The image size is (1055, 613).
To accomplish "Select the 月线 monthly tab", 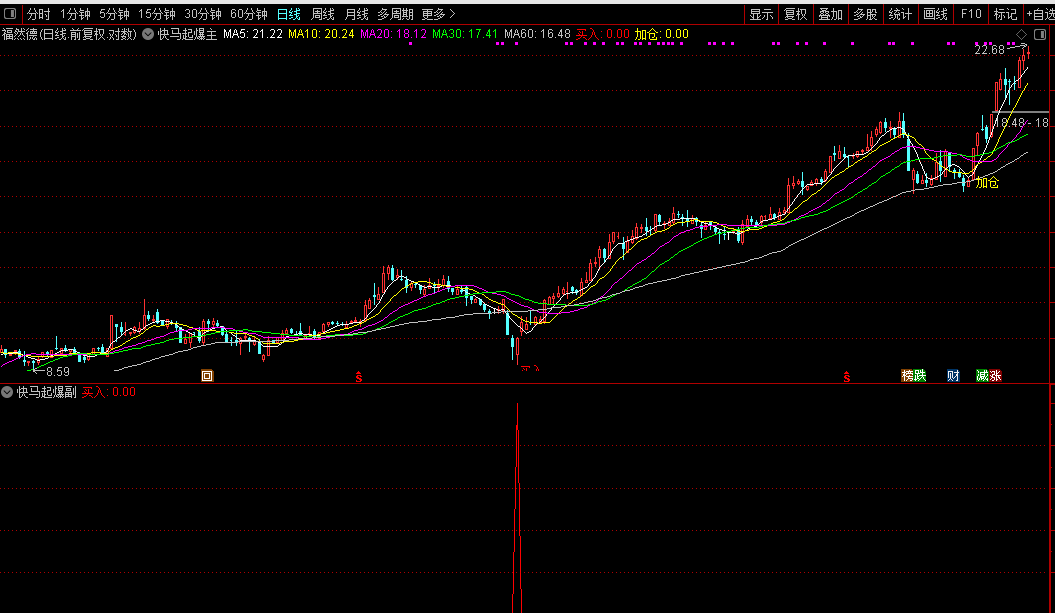I will (x=356, y=14).
